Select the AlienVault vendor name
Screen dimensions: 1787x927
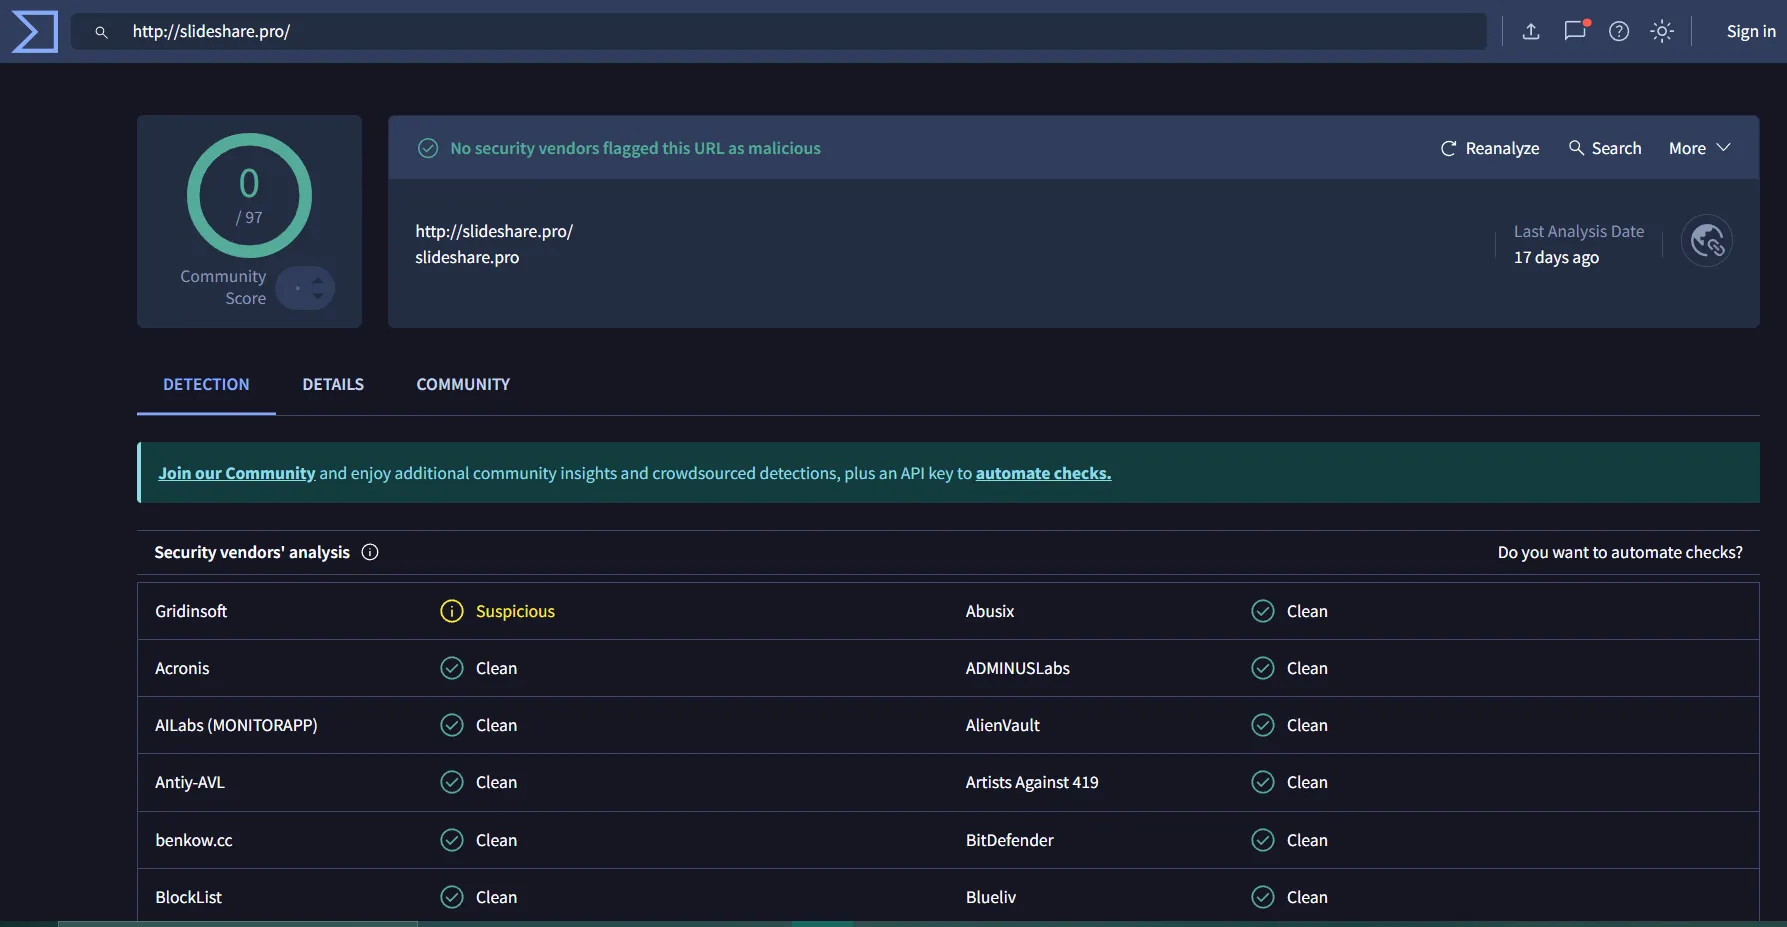(1003, 725)
